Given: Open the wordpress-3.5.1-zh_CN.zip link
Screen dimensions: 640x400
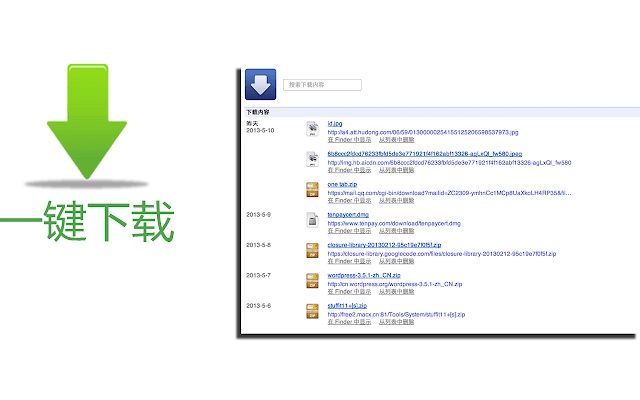Looking at the screenshot, I should (x=364, y=276).
